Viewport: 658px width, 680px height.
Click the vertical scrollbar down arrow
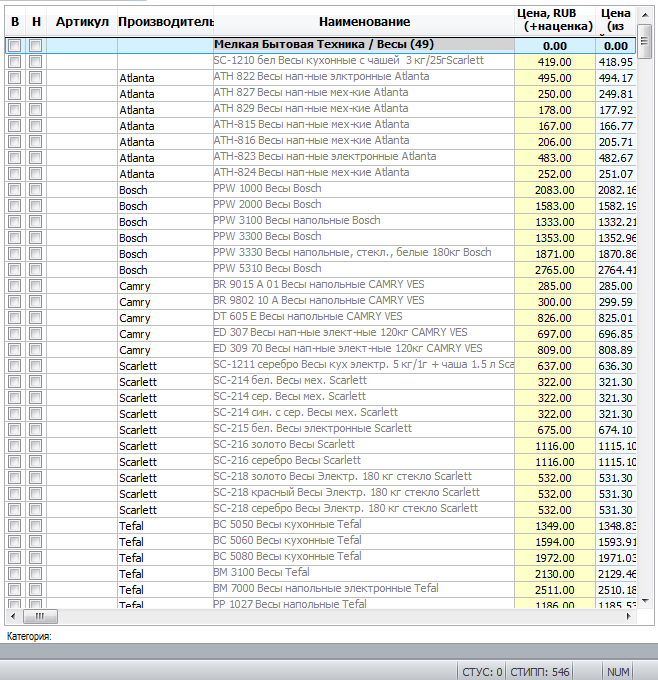click(x=645, y=601)
